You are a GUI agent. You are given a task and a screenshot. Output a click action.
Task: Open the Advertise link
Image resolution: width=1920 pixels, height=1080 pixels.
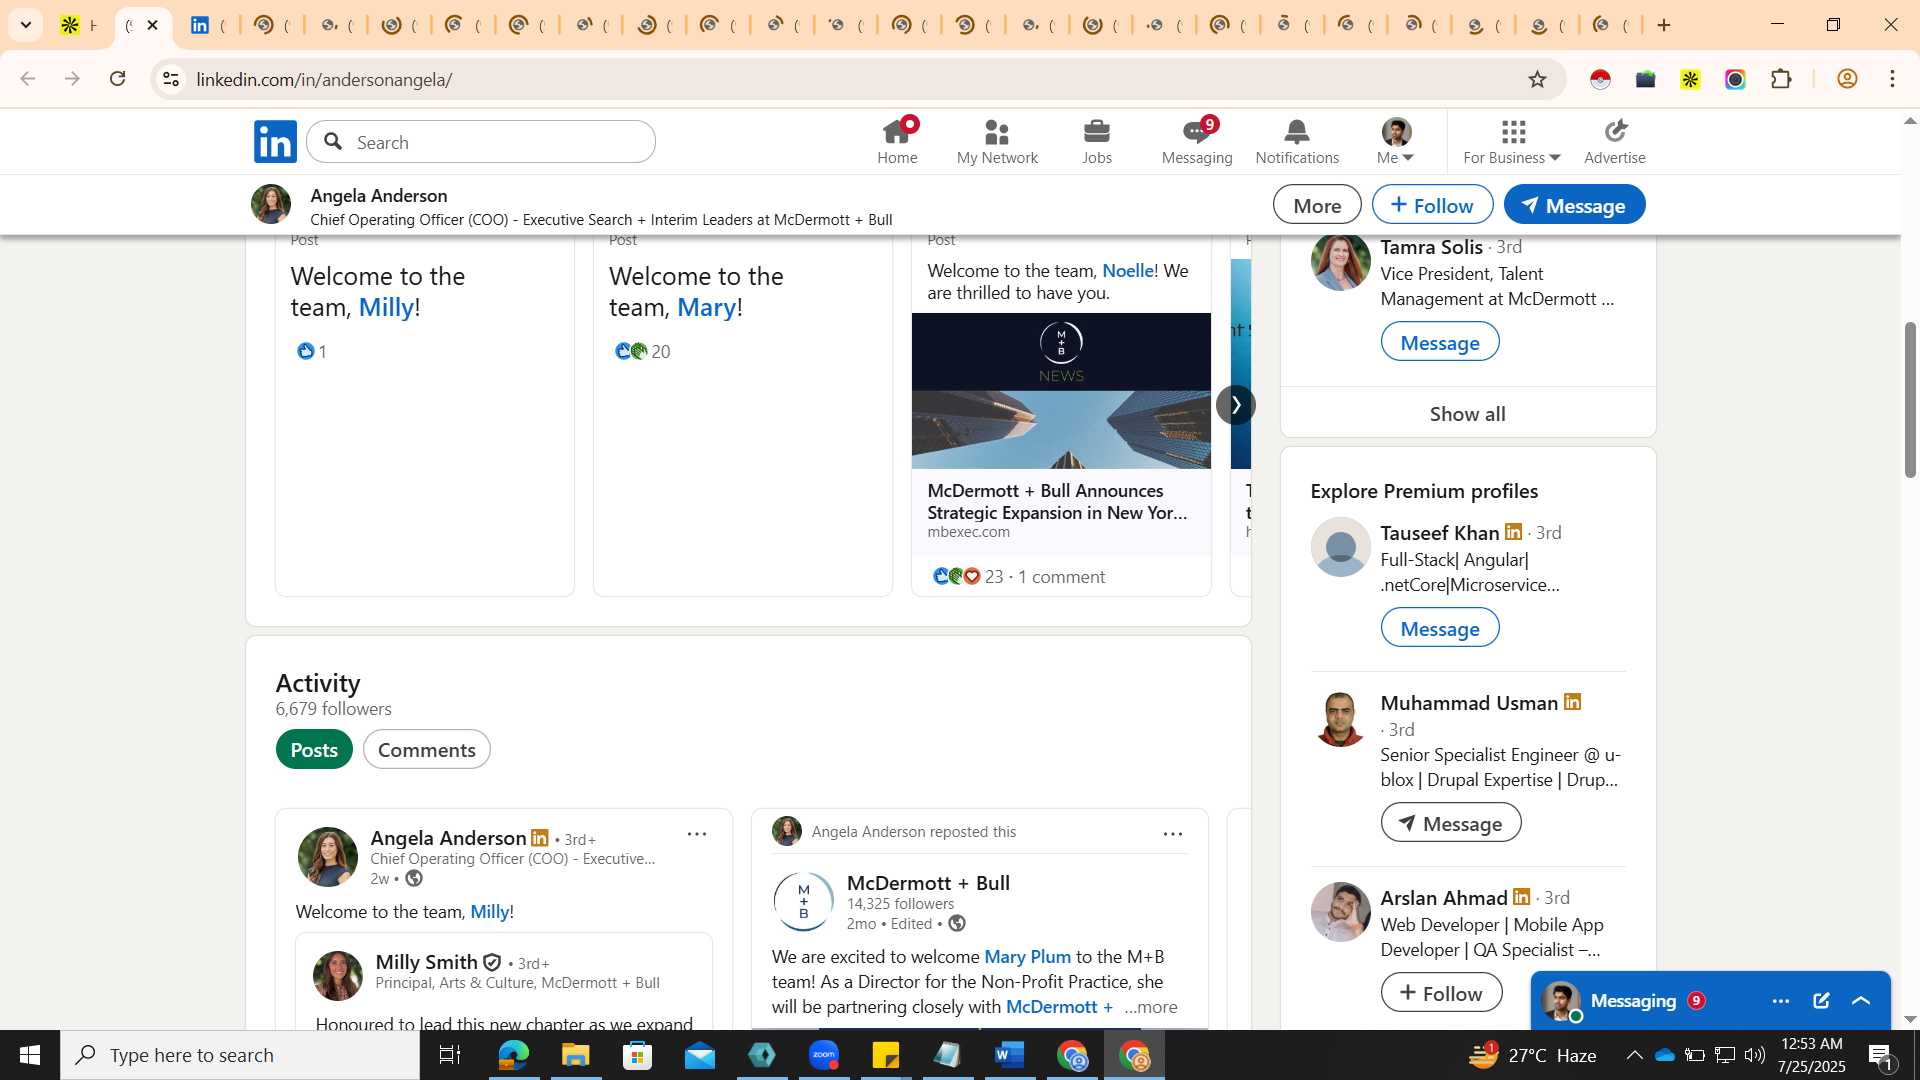point(1614,141)
